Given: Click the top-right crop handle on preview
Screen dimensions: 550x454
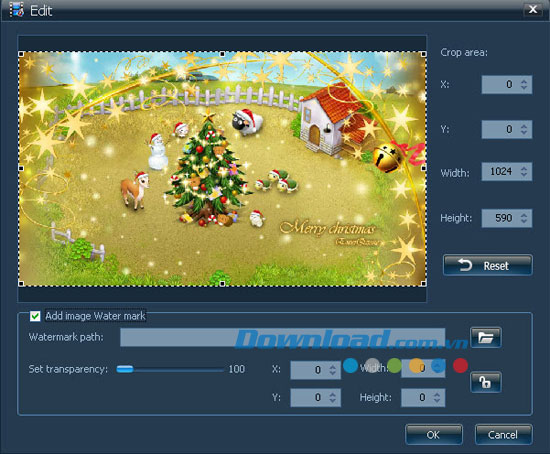Looking at the screenshot, I should [424, 54].
